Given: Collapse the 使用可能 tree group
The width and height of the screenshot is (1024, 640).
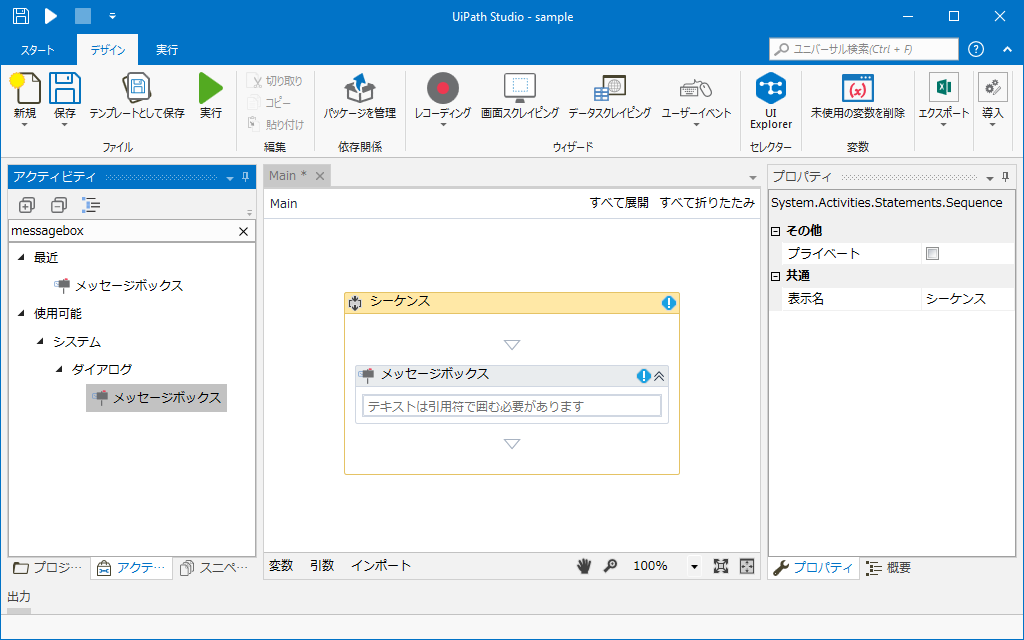Looking at the screenshot, I should pos(21,313).
